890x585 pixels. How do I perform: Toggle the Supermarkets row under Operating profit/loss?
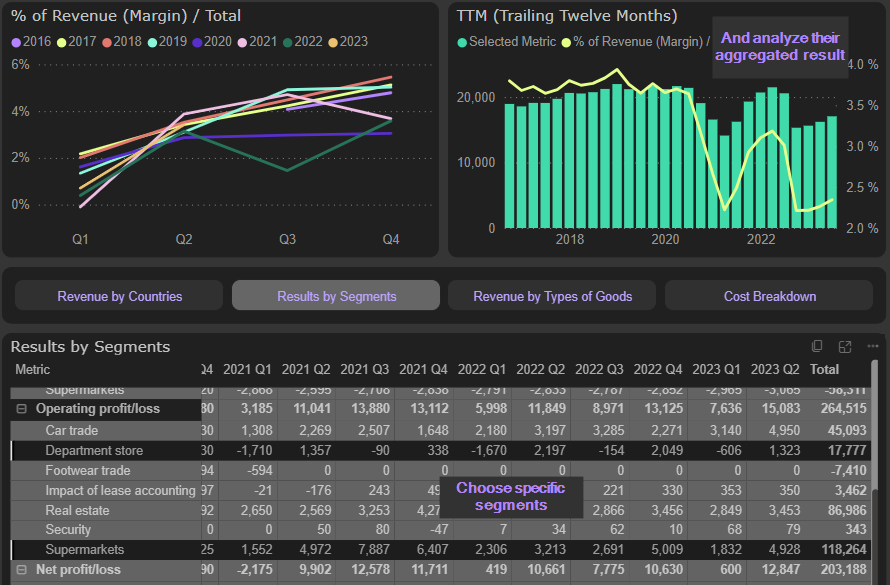[x=85, y=549]
